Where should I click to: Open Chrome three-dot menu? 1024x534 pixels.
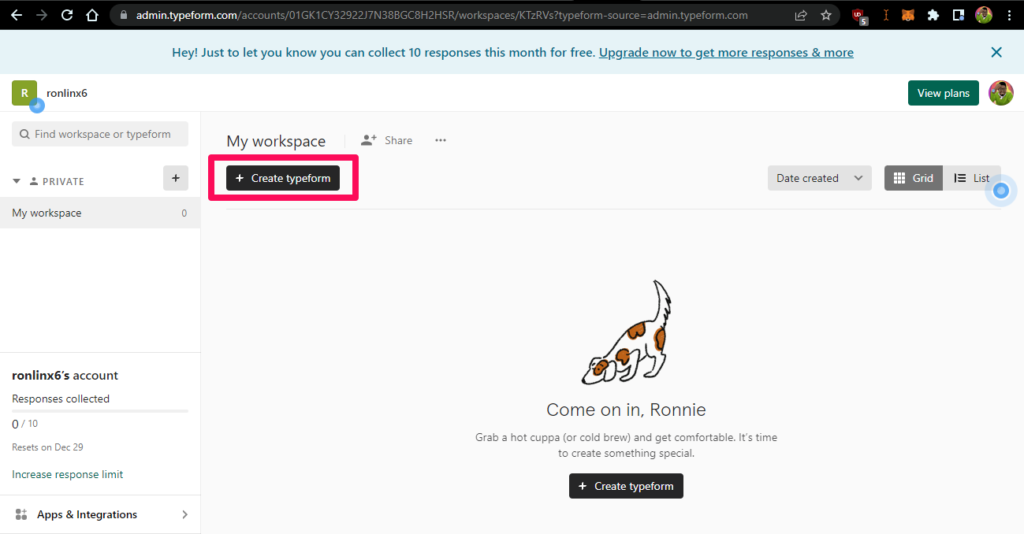tap(1009, 15)
